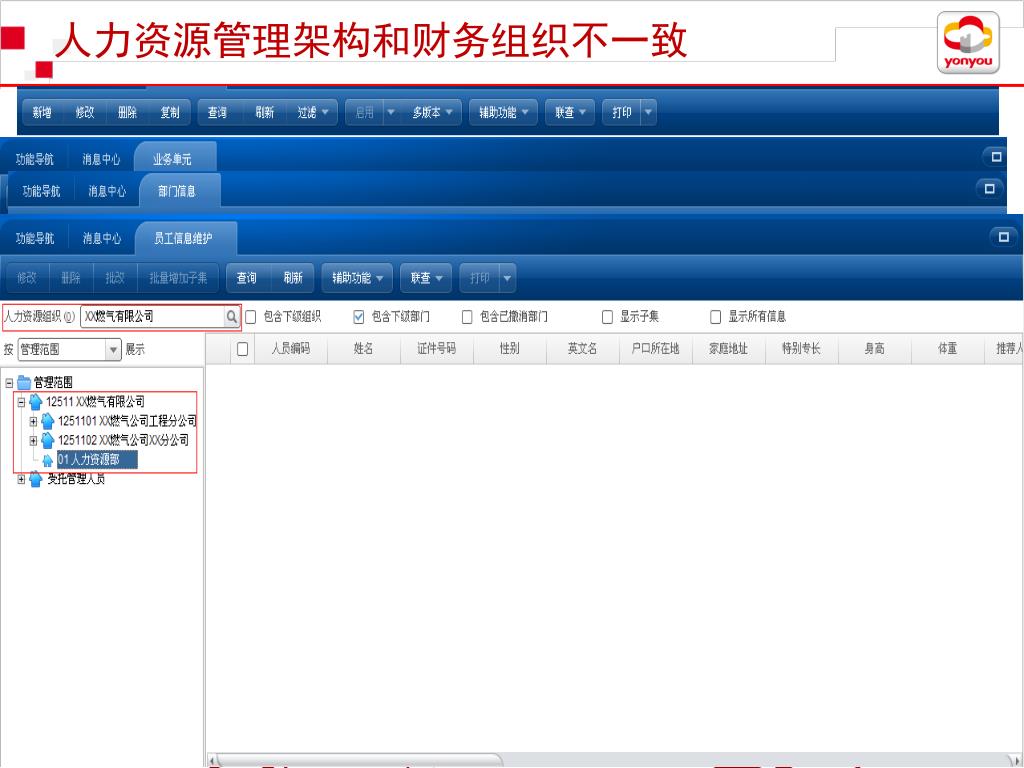Expand the 1251101 工程分公司 node
Screen dimensions: 1024x768
33,421
